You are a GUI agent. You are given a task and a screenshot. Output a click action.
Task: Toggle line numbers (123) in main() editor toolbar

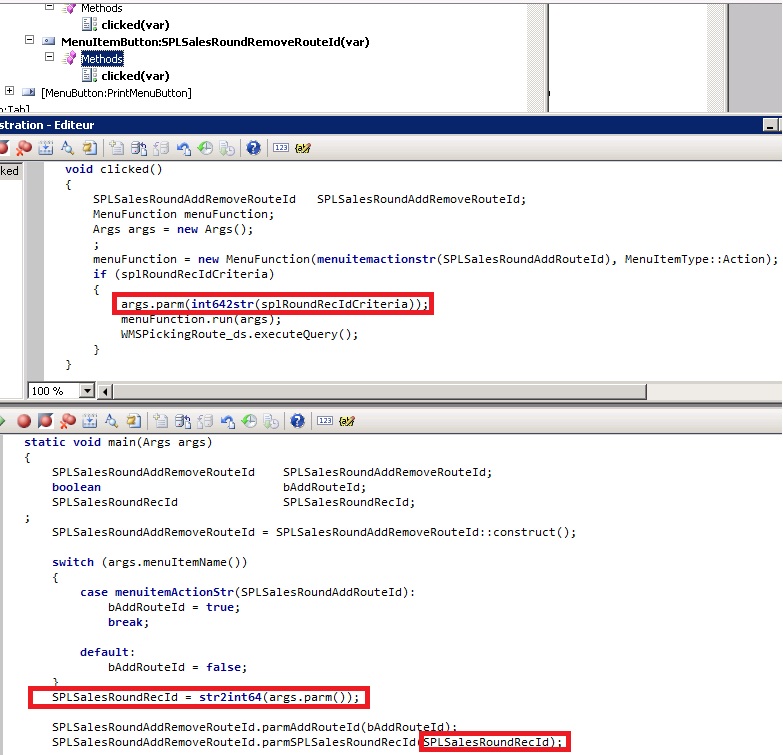pos(325,421)
